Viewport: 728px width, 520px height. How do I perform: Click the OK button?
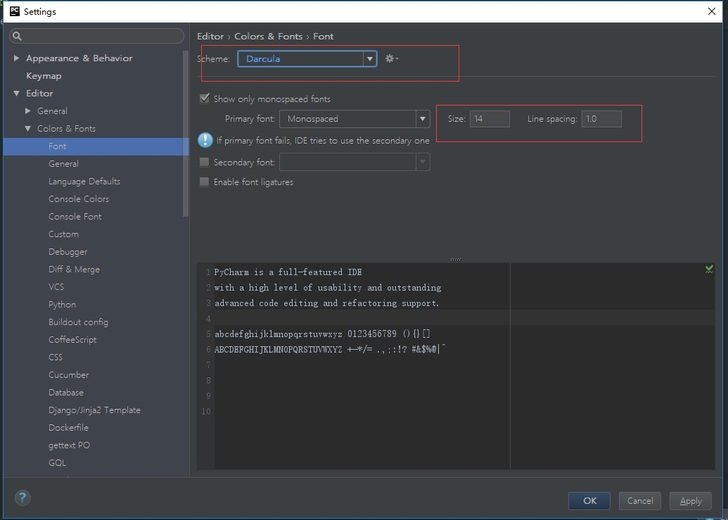pyautogui.click(x=589, y=501)
